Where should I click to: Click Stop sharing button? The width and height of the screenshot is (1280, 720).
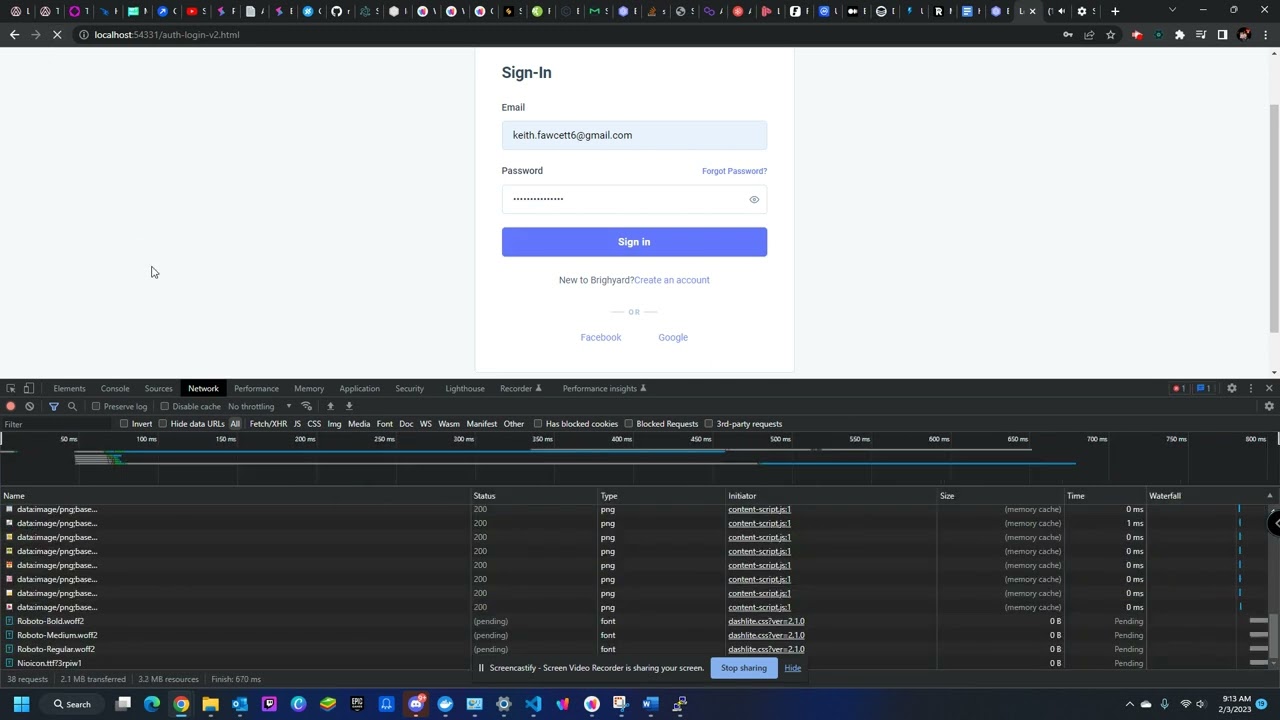pos(743,668)
